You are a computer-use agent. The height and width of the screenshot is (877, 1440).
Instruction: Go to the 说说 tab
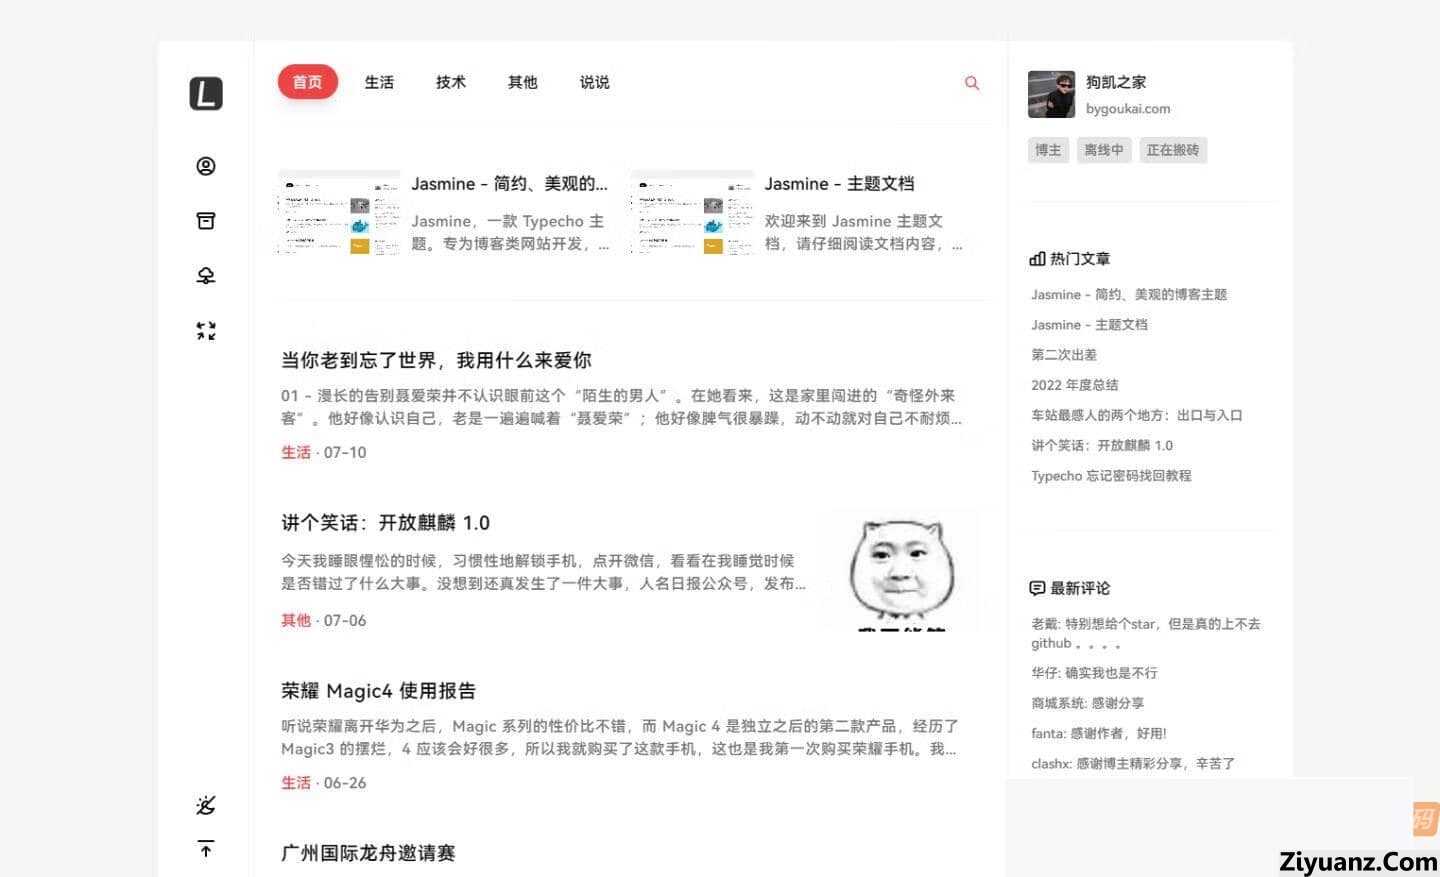click(x=594, y=82)
